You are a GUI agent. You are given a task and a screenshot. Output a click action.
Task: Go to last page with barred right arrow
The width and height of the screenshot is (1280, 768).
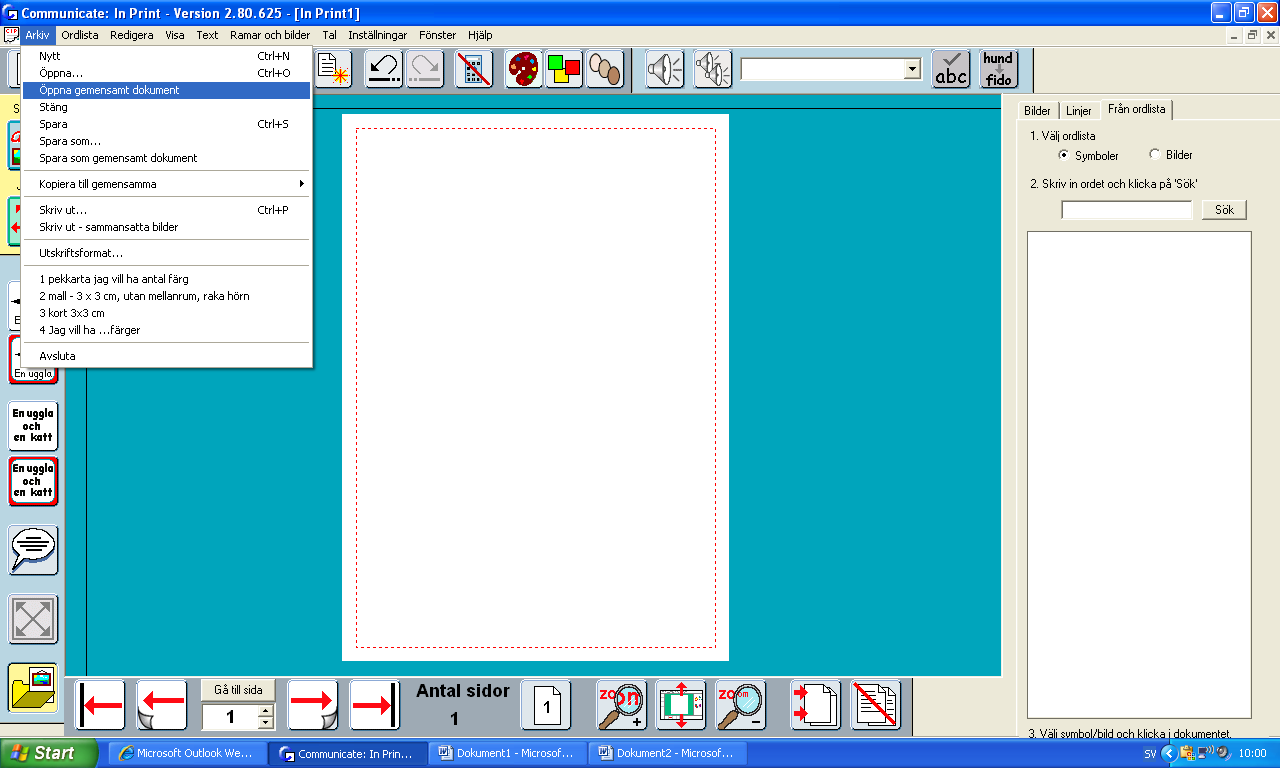coord(375,705)
